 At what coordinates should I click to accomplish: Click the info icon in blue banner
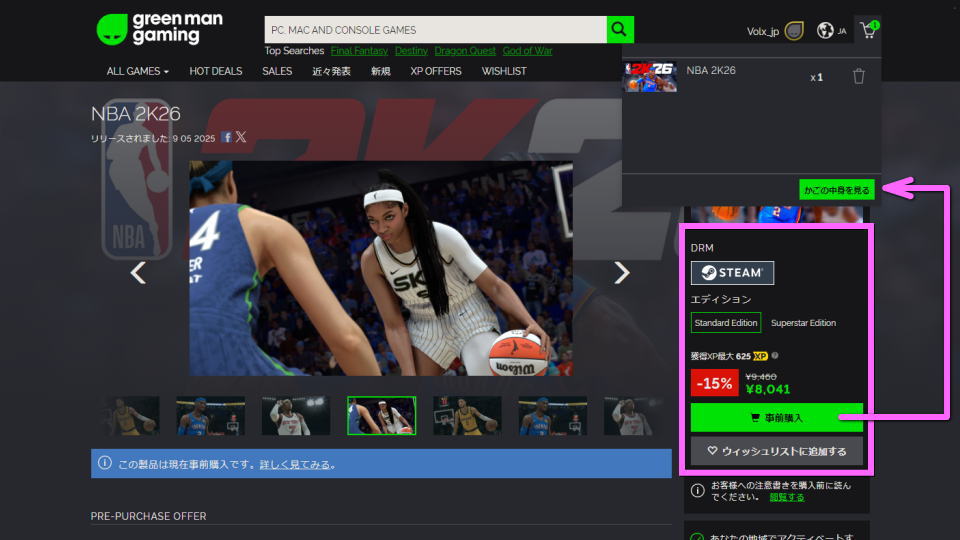click(105, 463)
